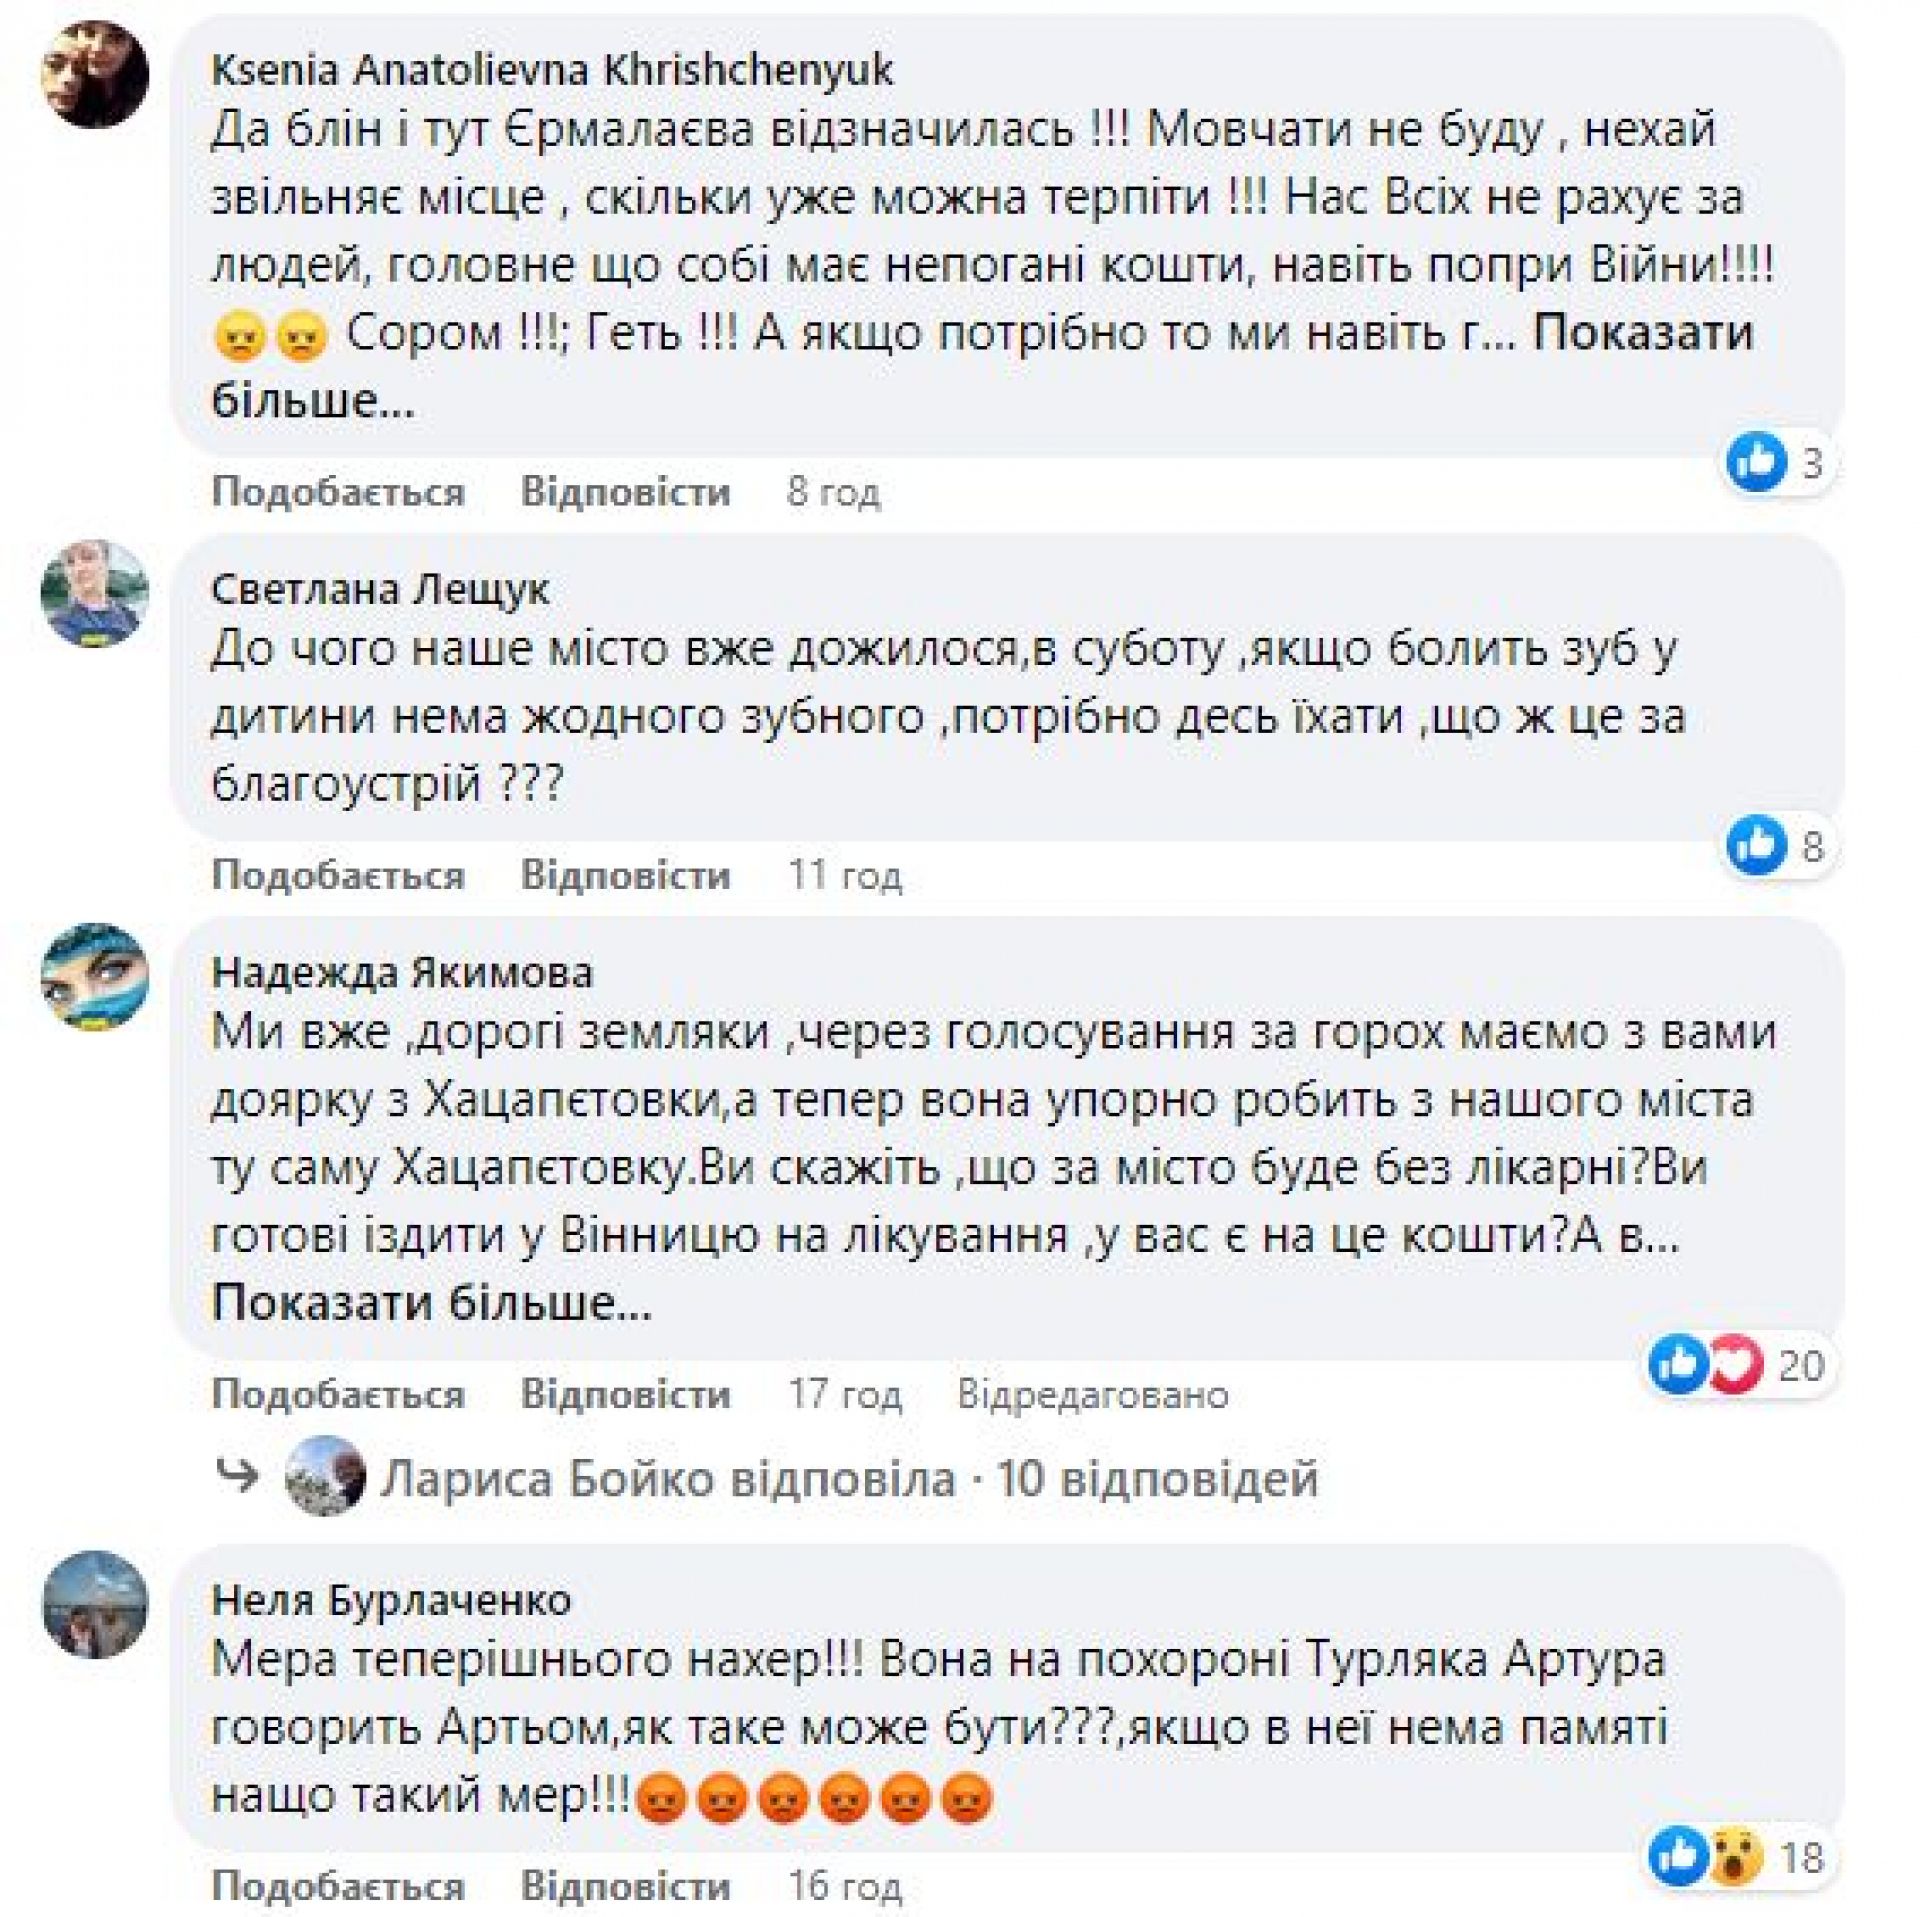Expand Надежда Якимова's comment via Показати більше

431,1303
